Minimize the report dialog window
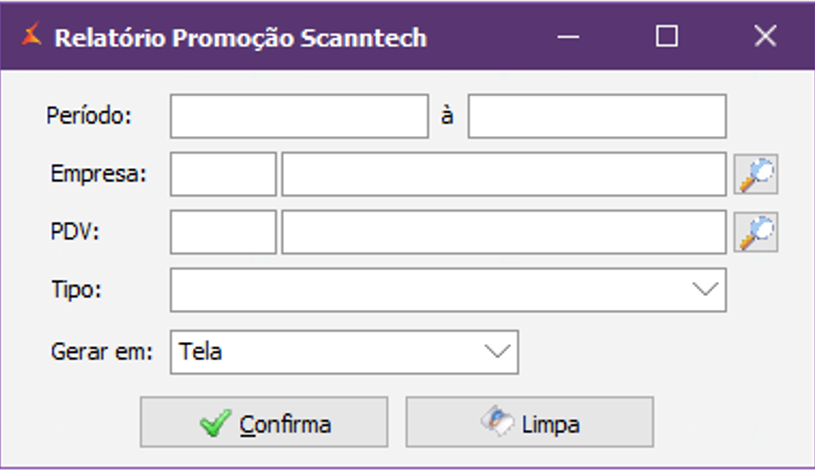 point(568,37)
